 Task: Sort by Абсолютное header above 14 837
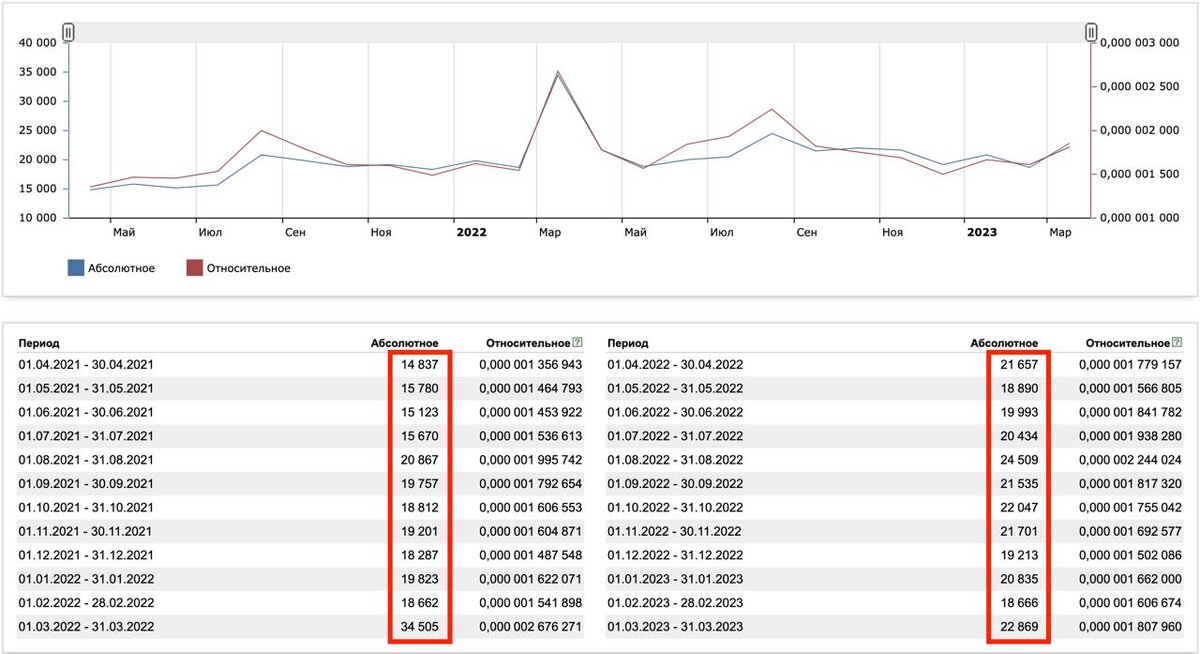point(404,343)
